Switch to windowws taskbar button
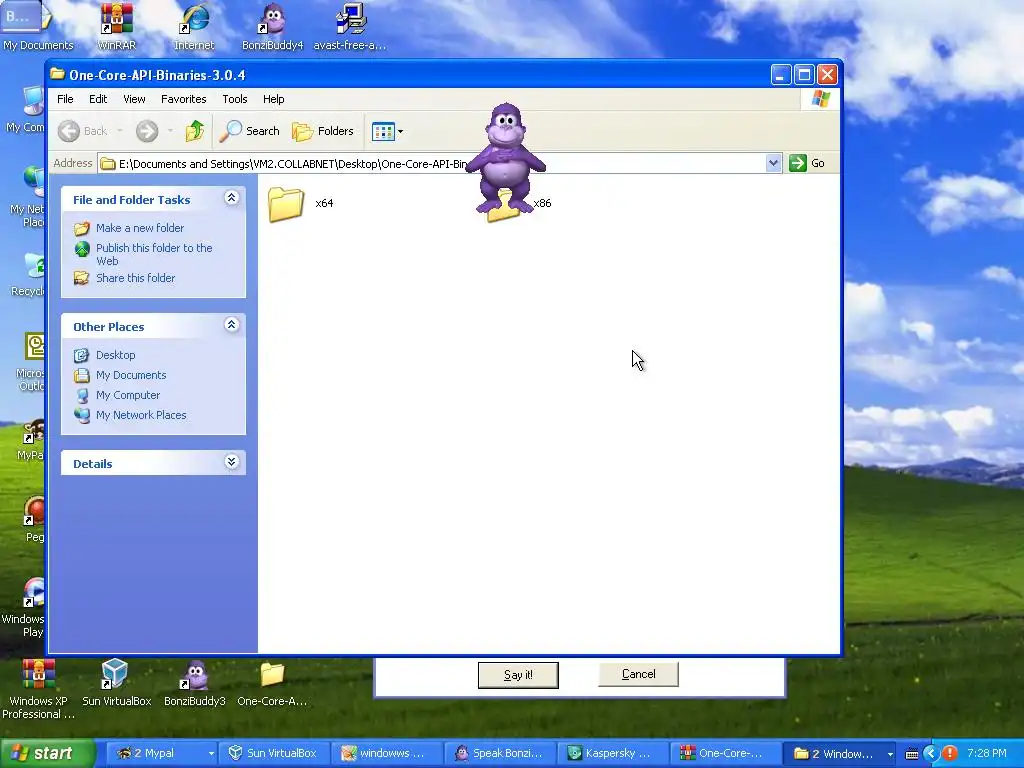The width and height of the screenshot is (1024, 768). (x=387, y=753)
